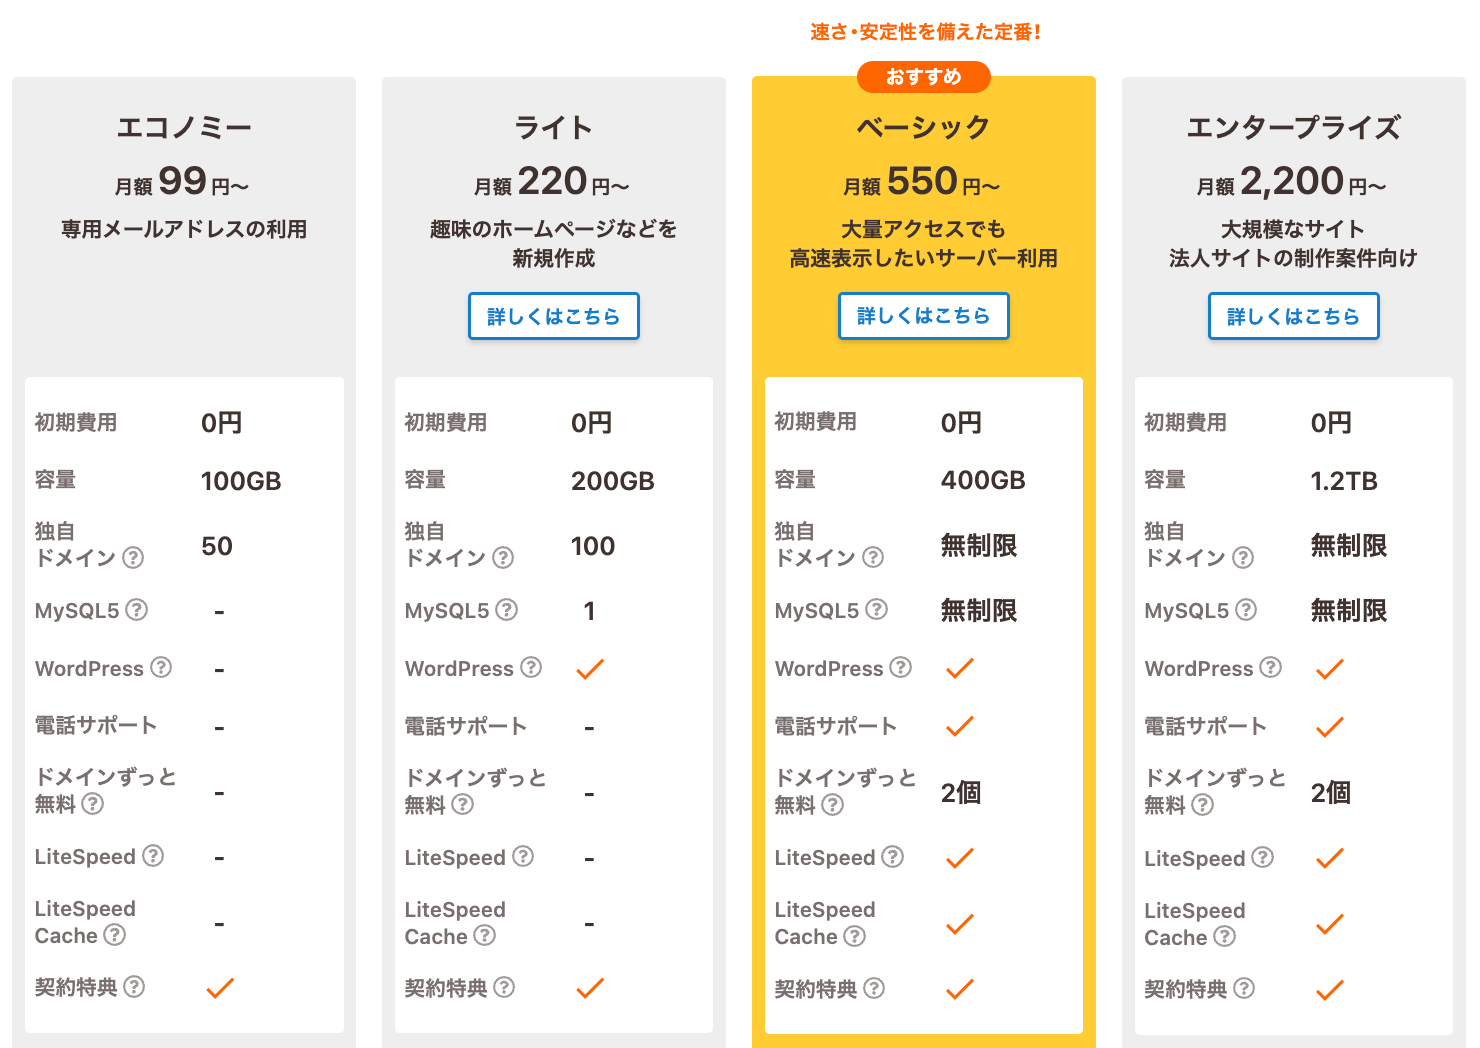Click MySQL5 help icon in エンタープライズ
This screenshot has height=1048, width=1480.
coord(1246,610)
